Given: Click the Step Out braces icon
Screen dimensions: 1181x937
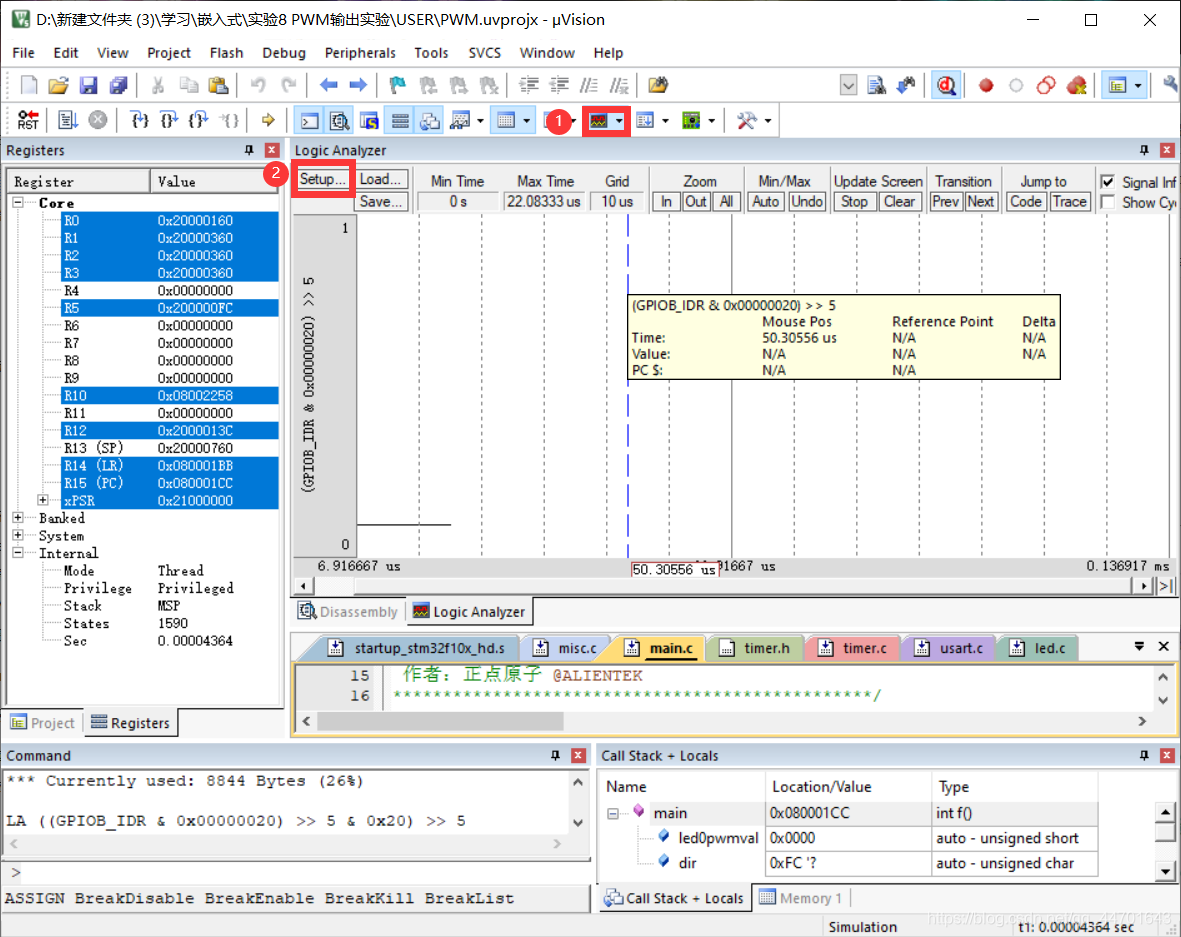Looking at the screenshot, I should [198, 120].
